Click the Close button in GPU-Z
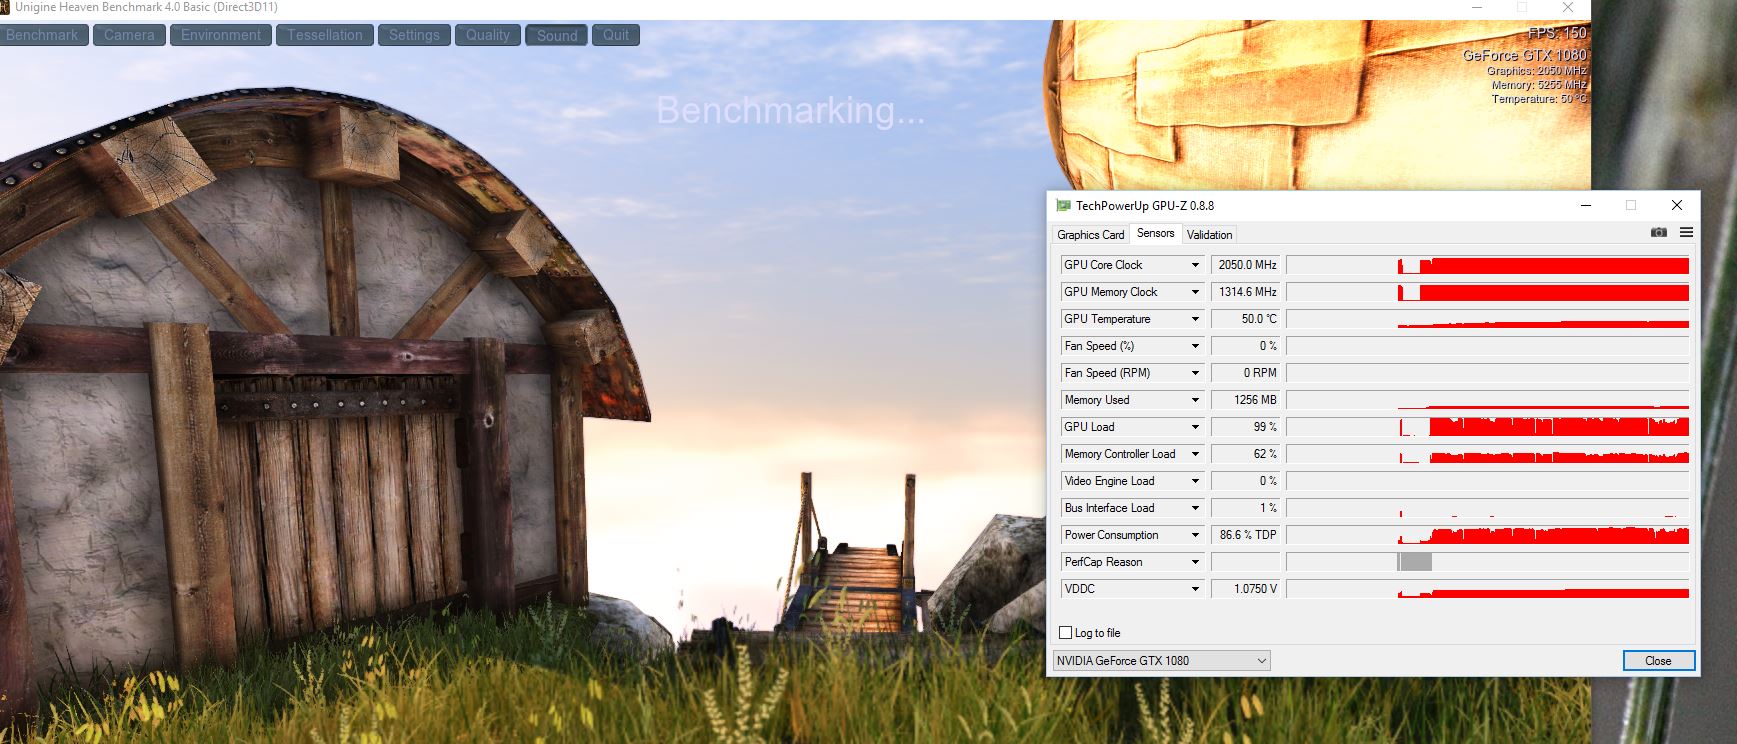Screen dimensions: 1737x744 pyautogui.click(x=1658, y=661)
